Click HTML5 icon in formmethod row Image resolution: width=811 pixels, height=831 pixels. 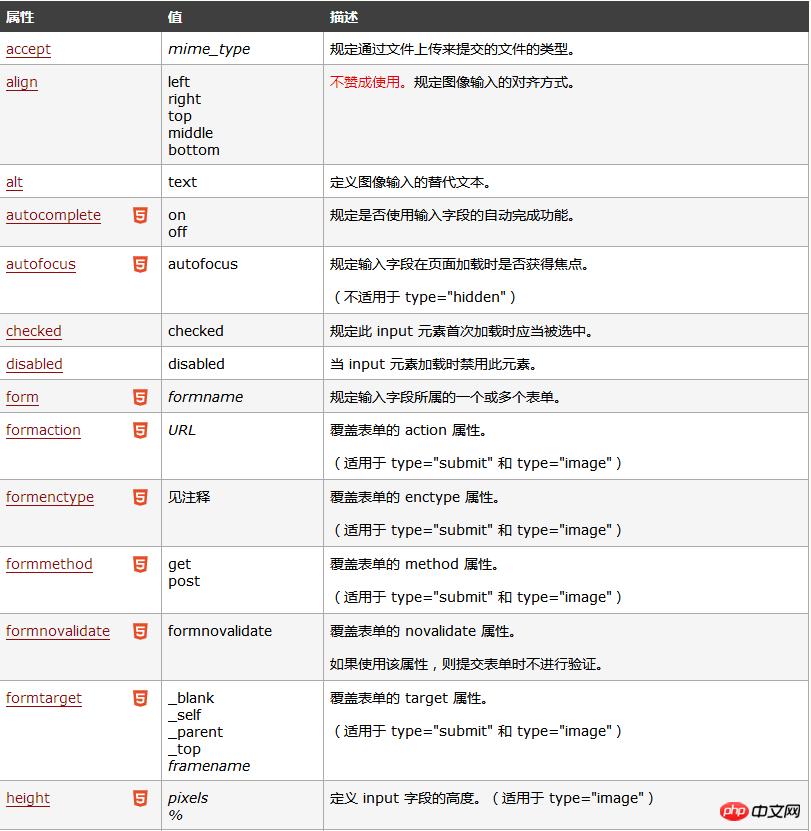pyautogui.click(x=140, y=564)
